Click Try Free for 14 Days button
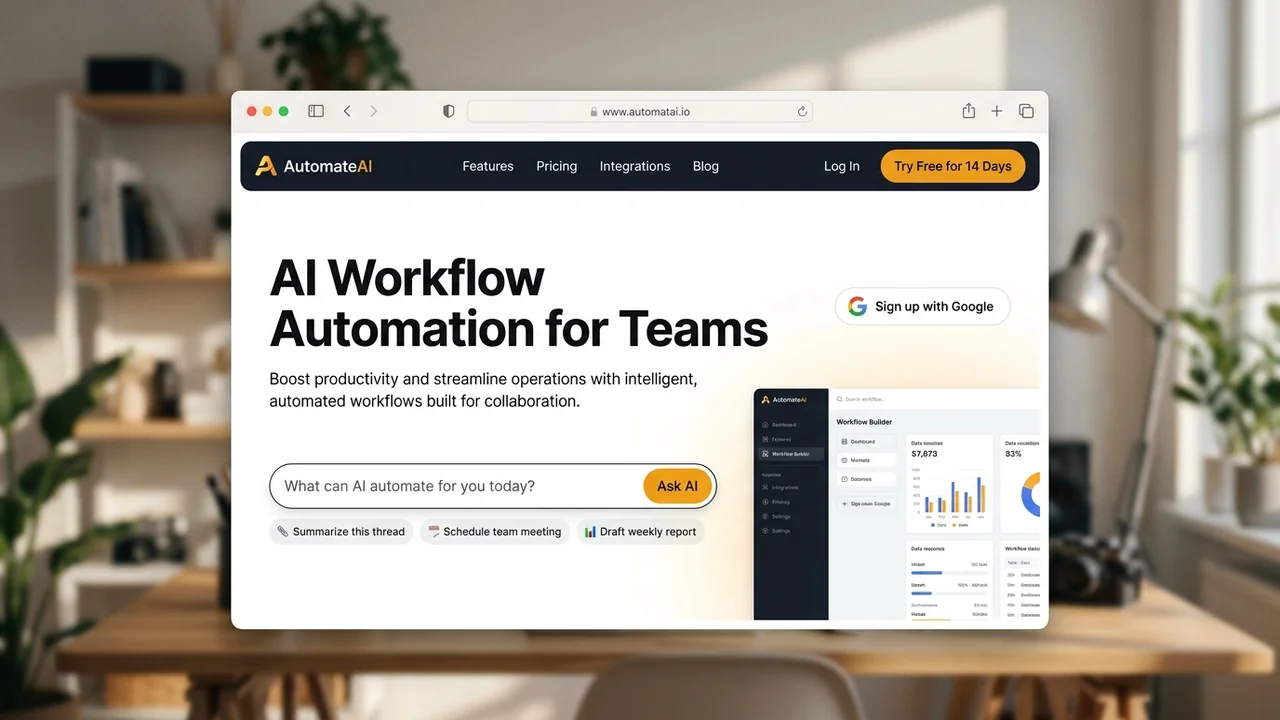The width and height of the screenshot is (1280, 720). click(x=953, y=166)
